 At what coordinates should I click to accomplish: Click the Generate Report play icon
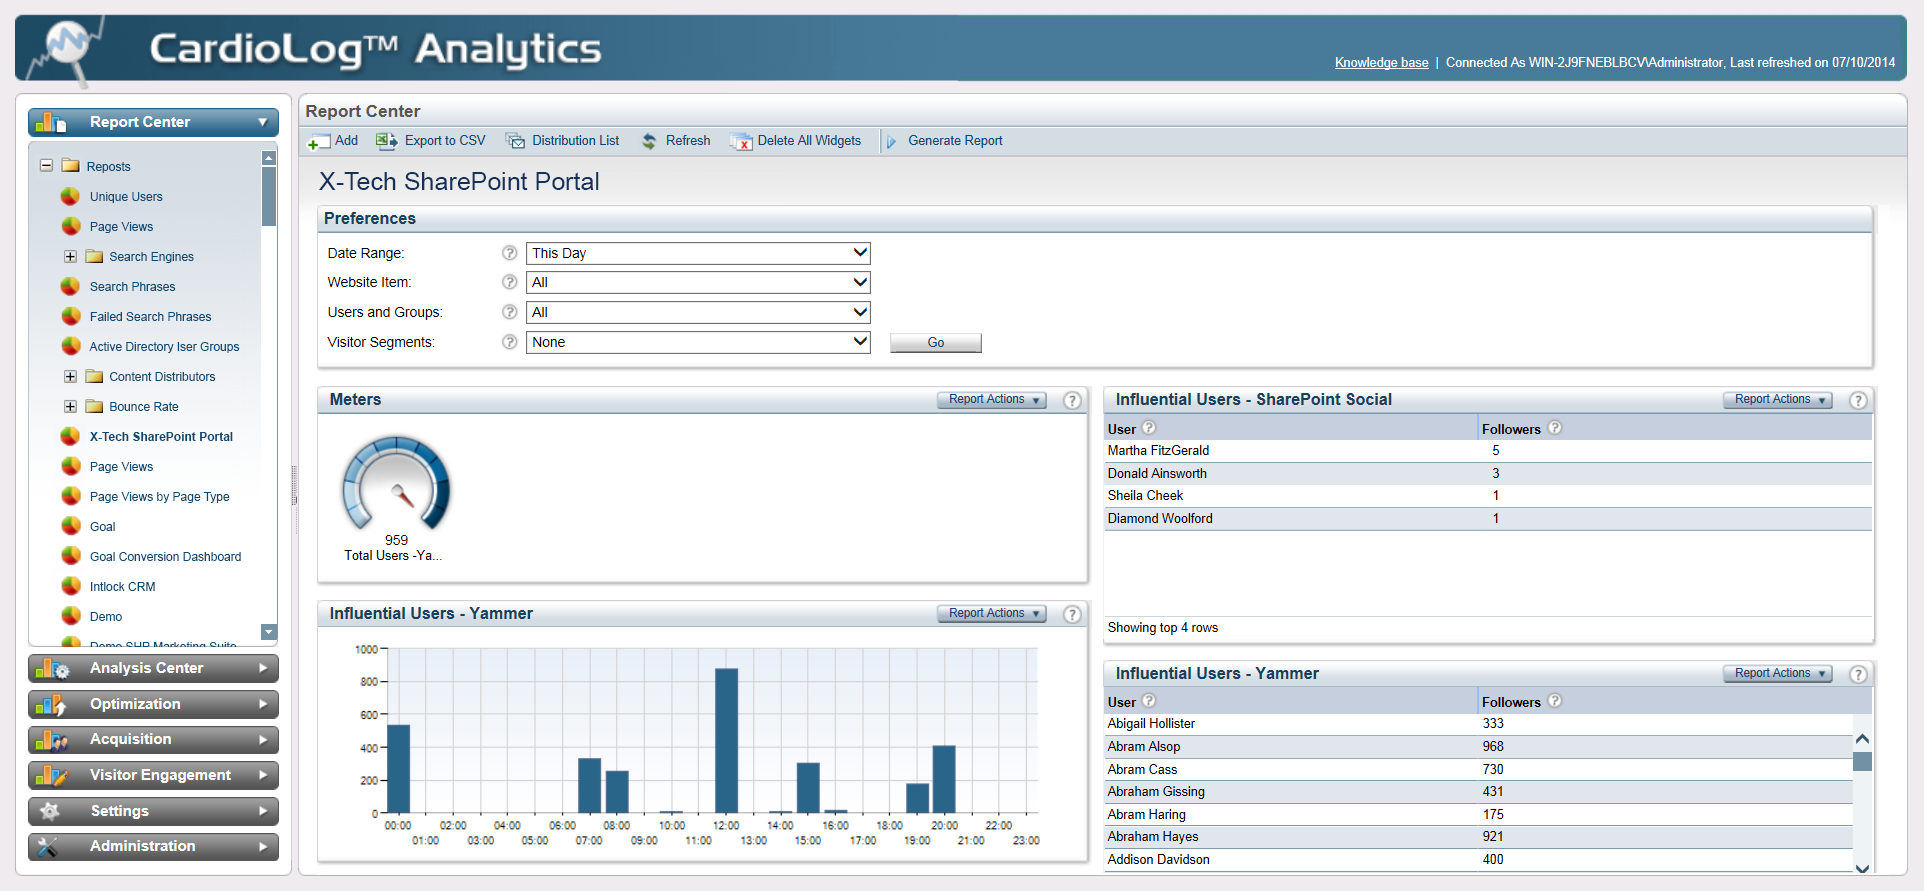[x=891, y=142]
